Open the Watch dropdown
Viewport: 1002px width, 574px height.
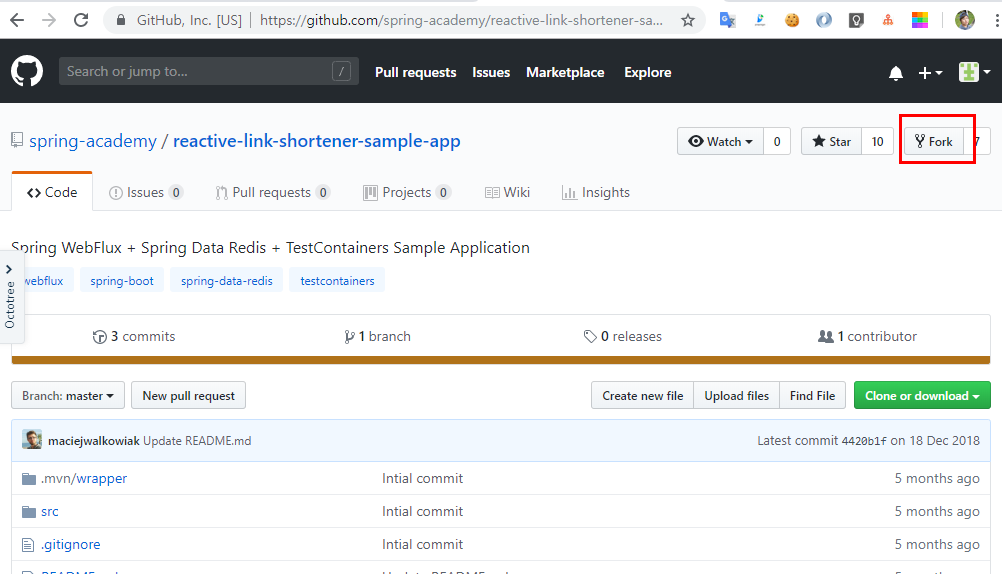720,142
